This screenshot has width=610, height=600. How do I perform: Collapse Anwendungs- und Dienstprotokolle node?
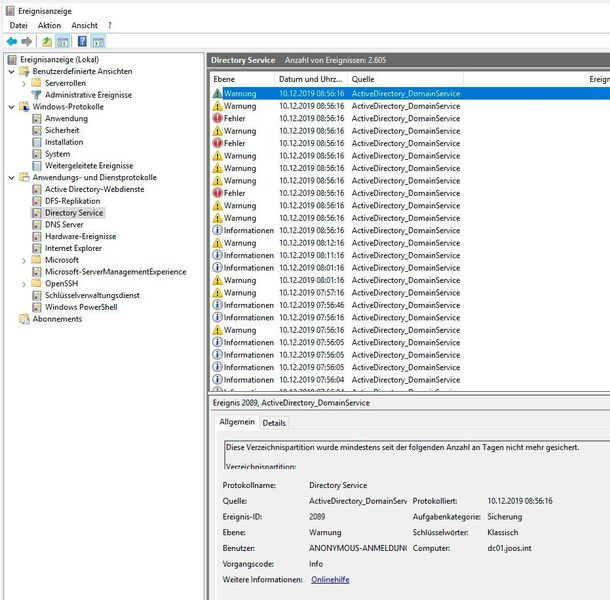pos(11,178)
